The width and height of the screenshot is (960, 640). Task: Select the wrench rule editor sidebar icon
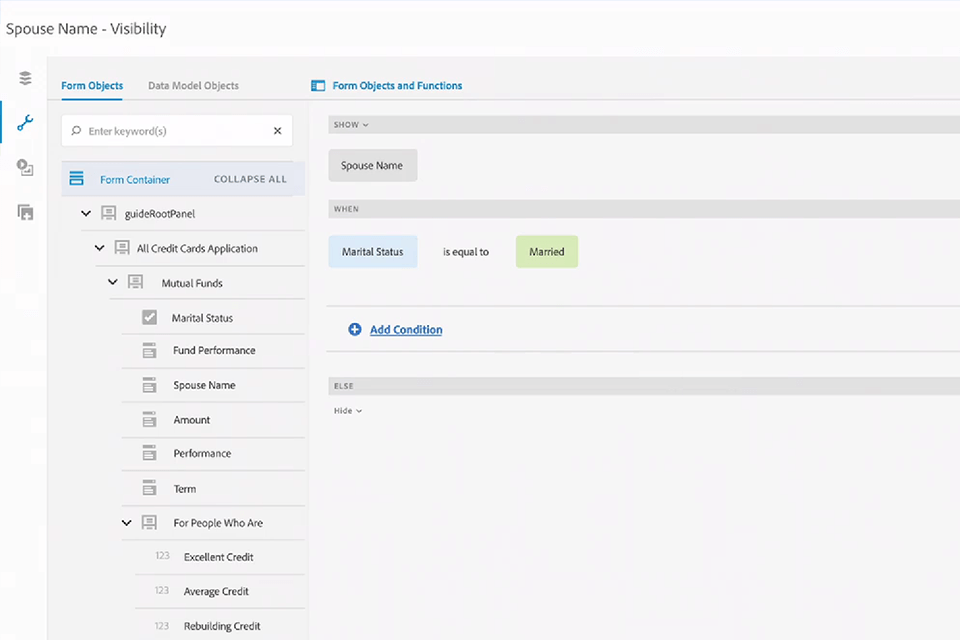[x=25, y=122]
